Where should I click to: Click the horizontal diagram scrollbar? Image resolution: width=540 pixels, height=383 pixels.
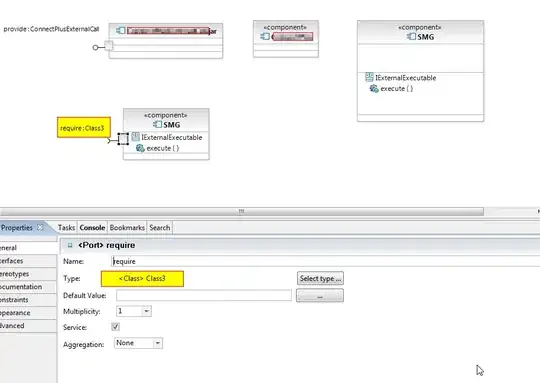(x=241, y=211)
